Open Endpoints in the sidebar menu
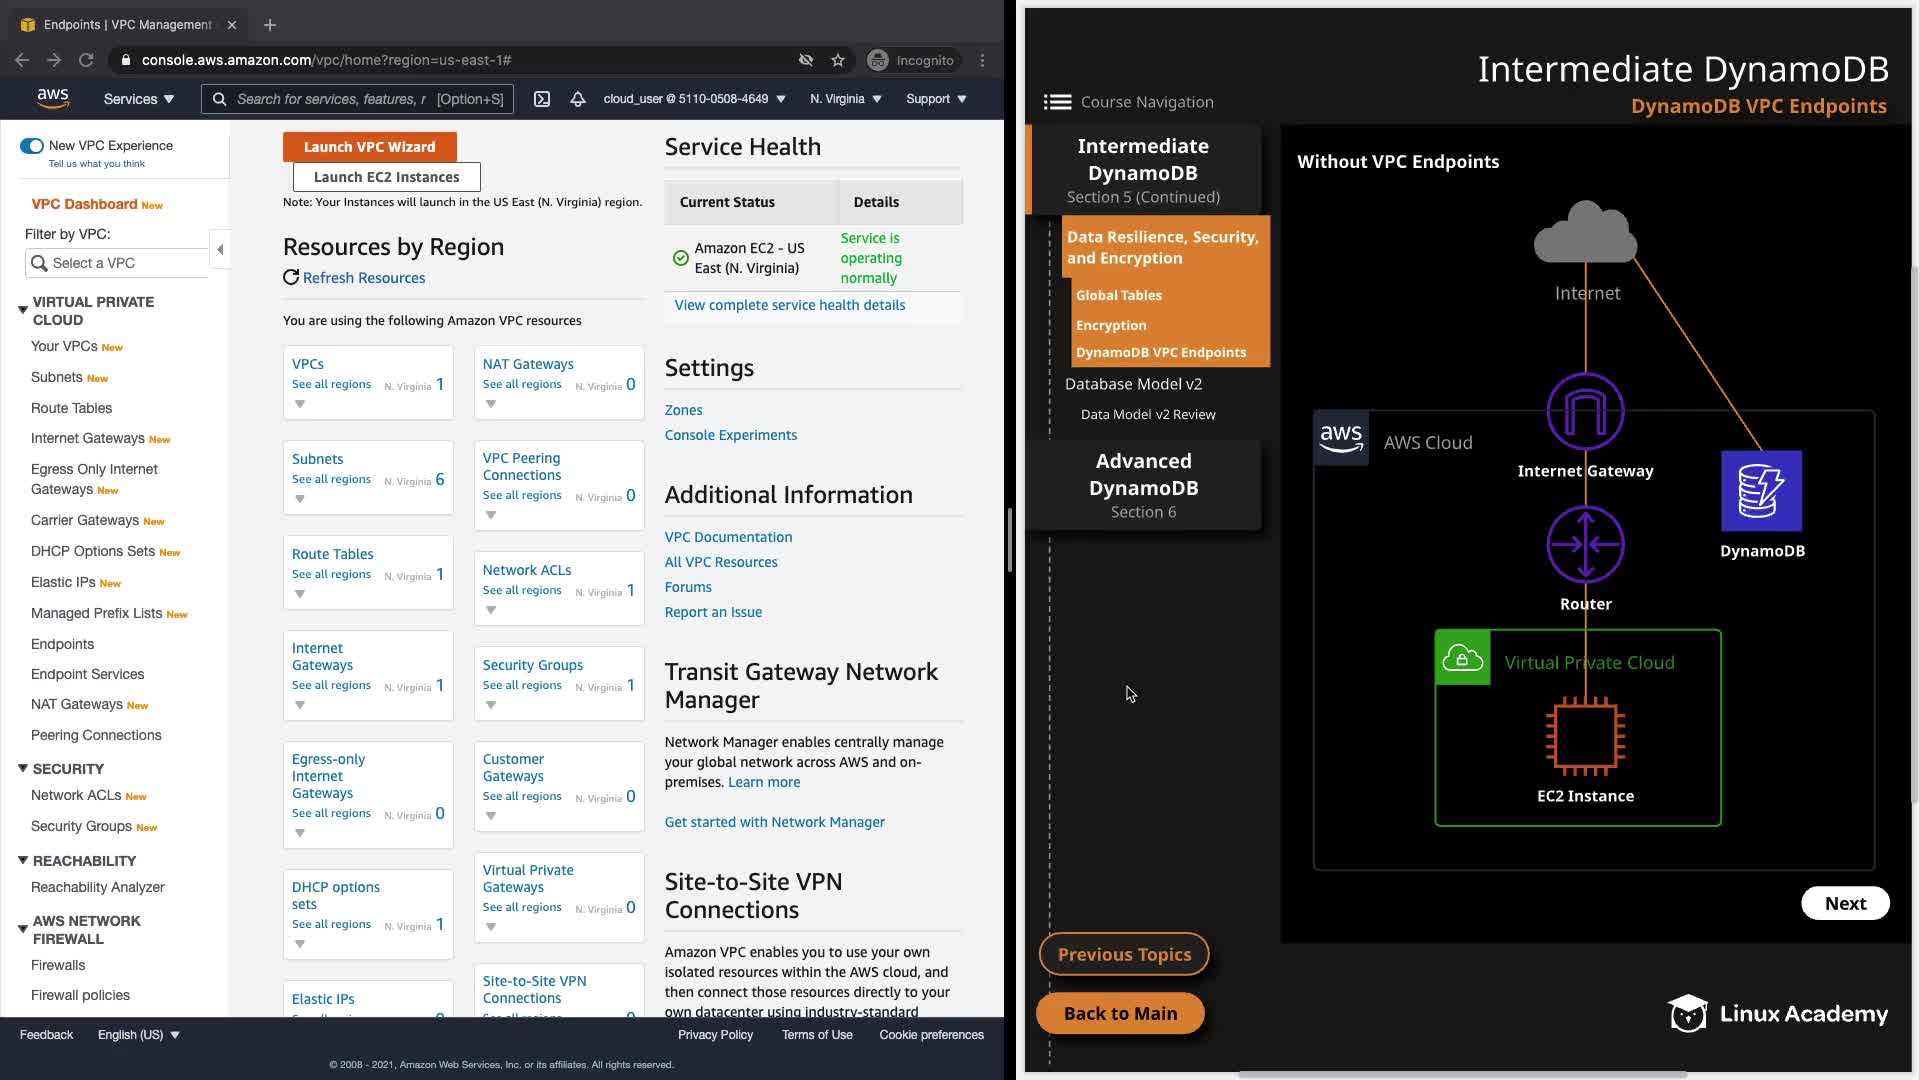This screenshot has width=1920, height=1080. (x=62, y=644)
